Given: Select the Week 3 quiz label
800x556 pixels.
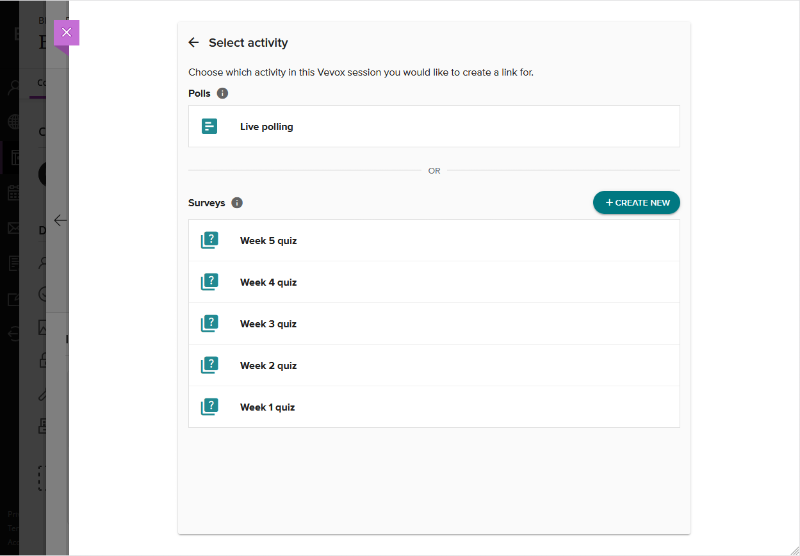Looking at the screenshot, I should tap(268, 324).
